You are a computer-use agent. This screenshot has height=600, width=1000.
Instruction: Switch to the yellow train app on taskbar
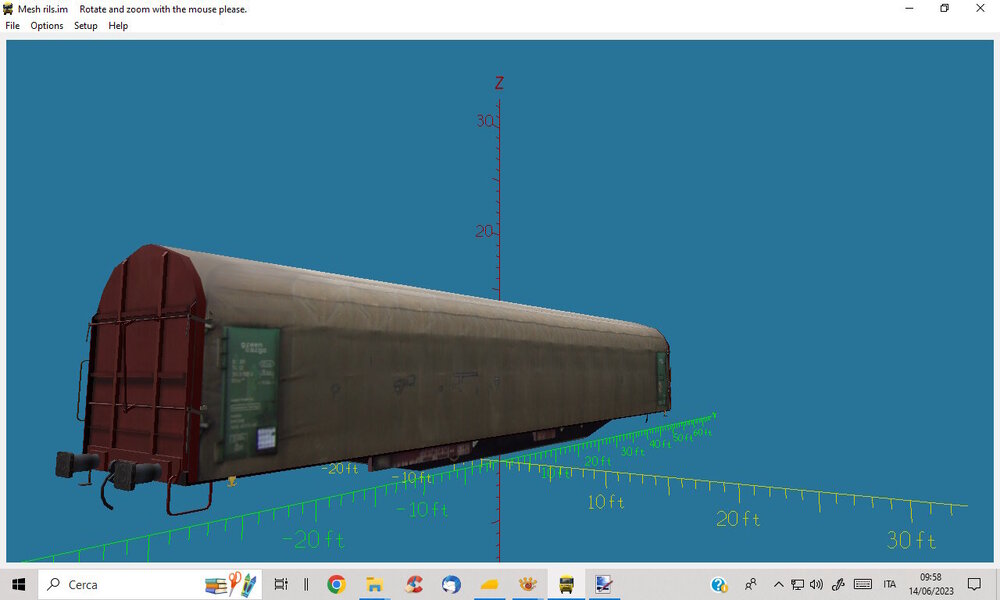[x=566, y=584]
